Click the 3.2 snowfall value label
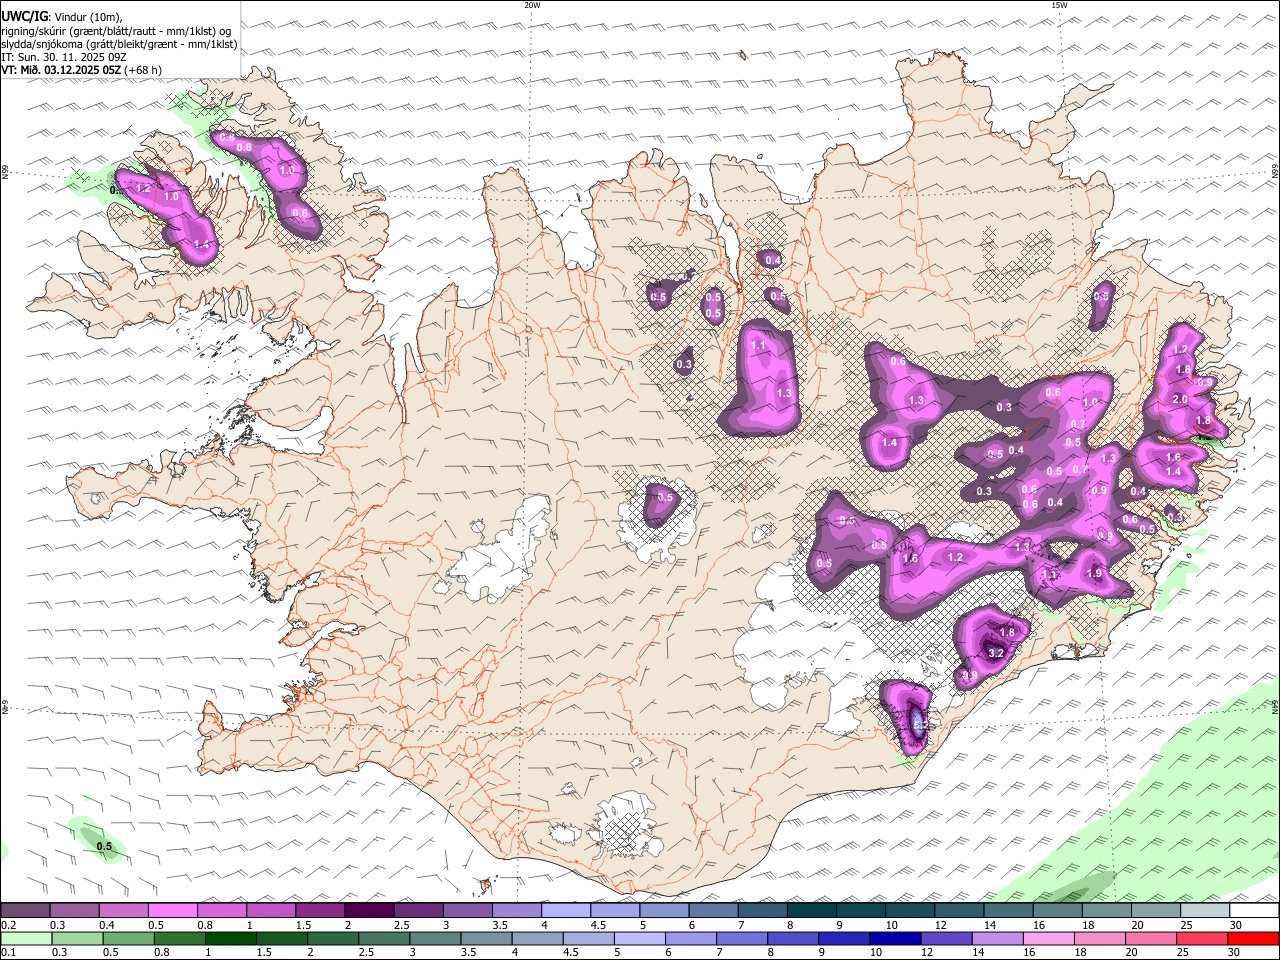The height and width of the screenshot is (960, 1280). pos(996,653)
